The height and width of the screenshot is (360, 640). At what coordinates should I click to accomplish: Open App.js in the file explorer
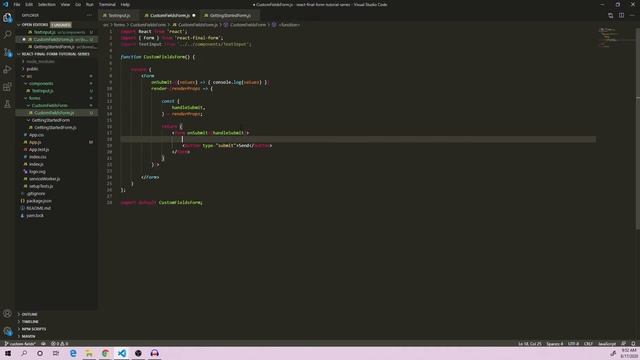[x=35, y=142]
